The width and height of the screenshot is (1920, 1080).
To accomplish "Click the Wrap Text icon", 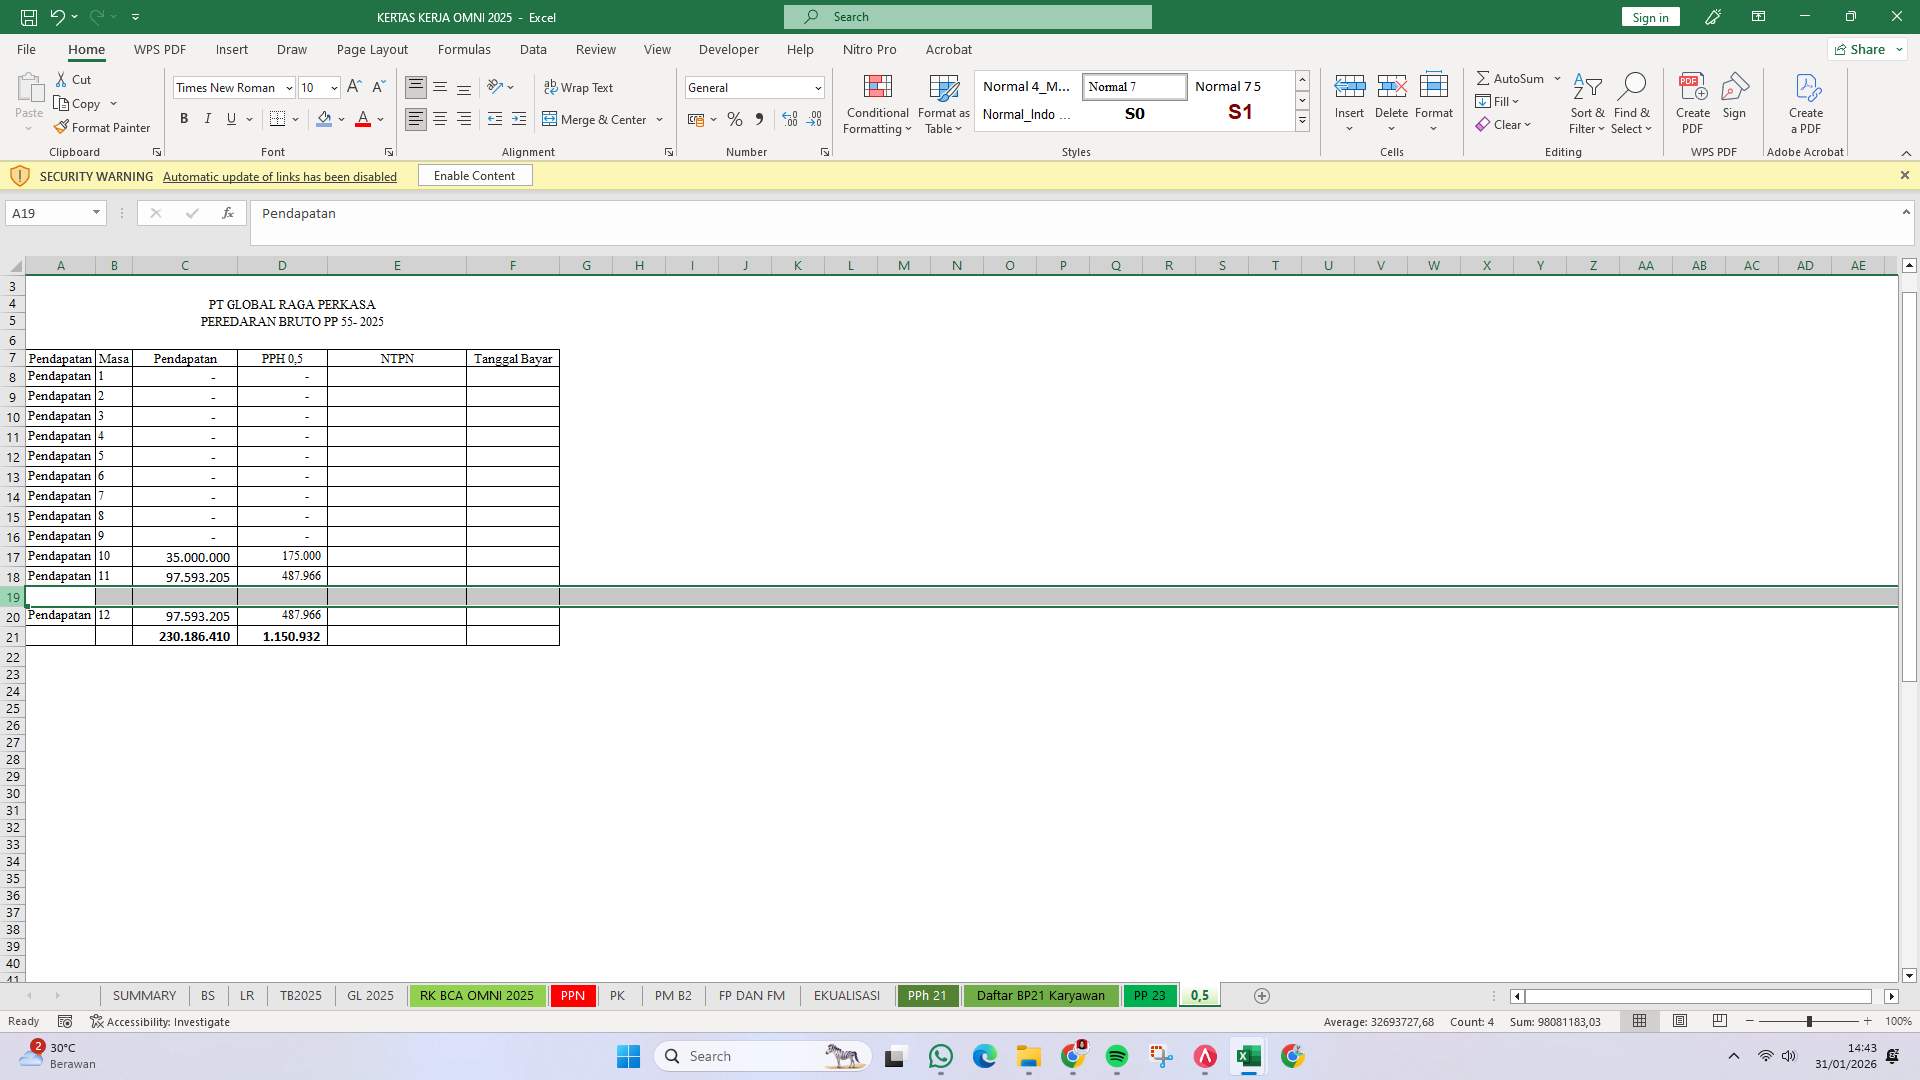I will [x=551, y=87].
